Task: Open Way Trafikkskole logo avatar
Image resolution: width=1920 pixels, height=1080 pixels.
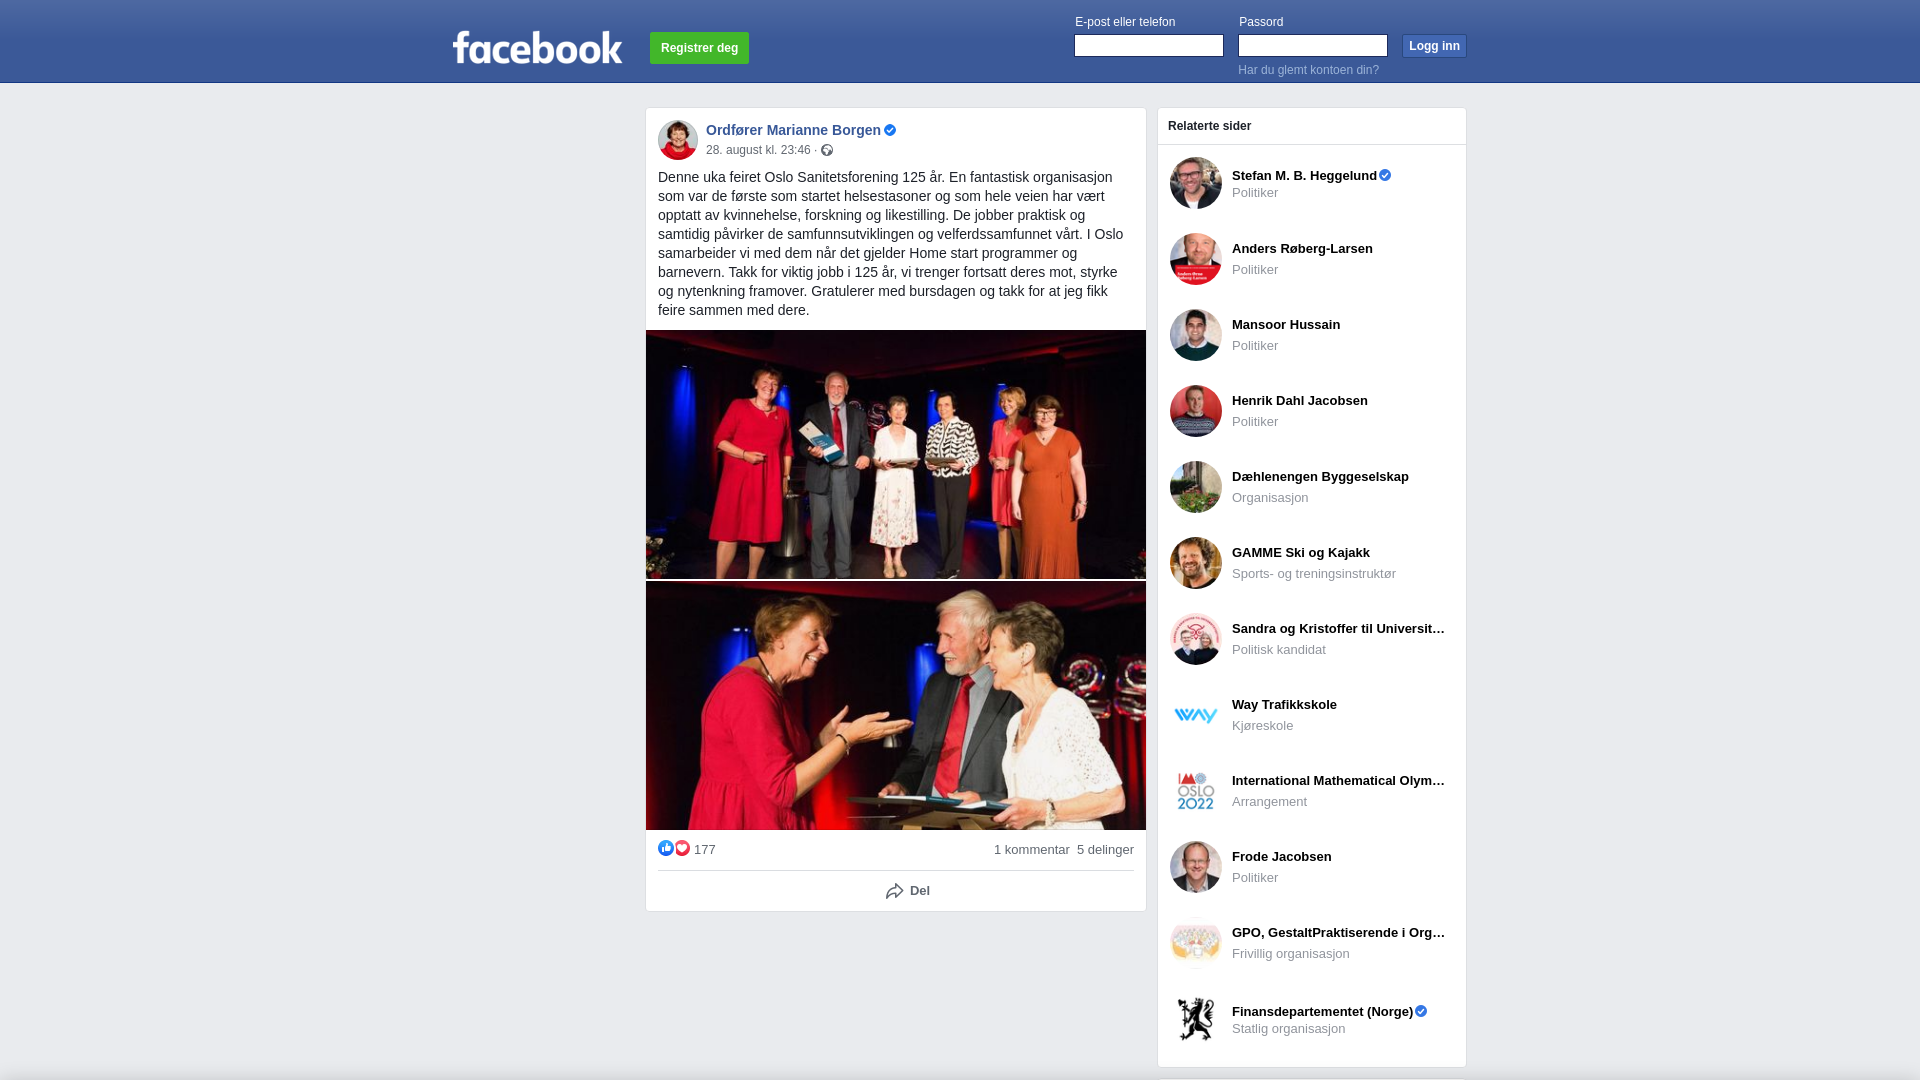Action: pos(1196,715)
